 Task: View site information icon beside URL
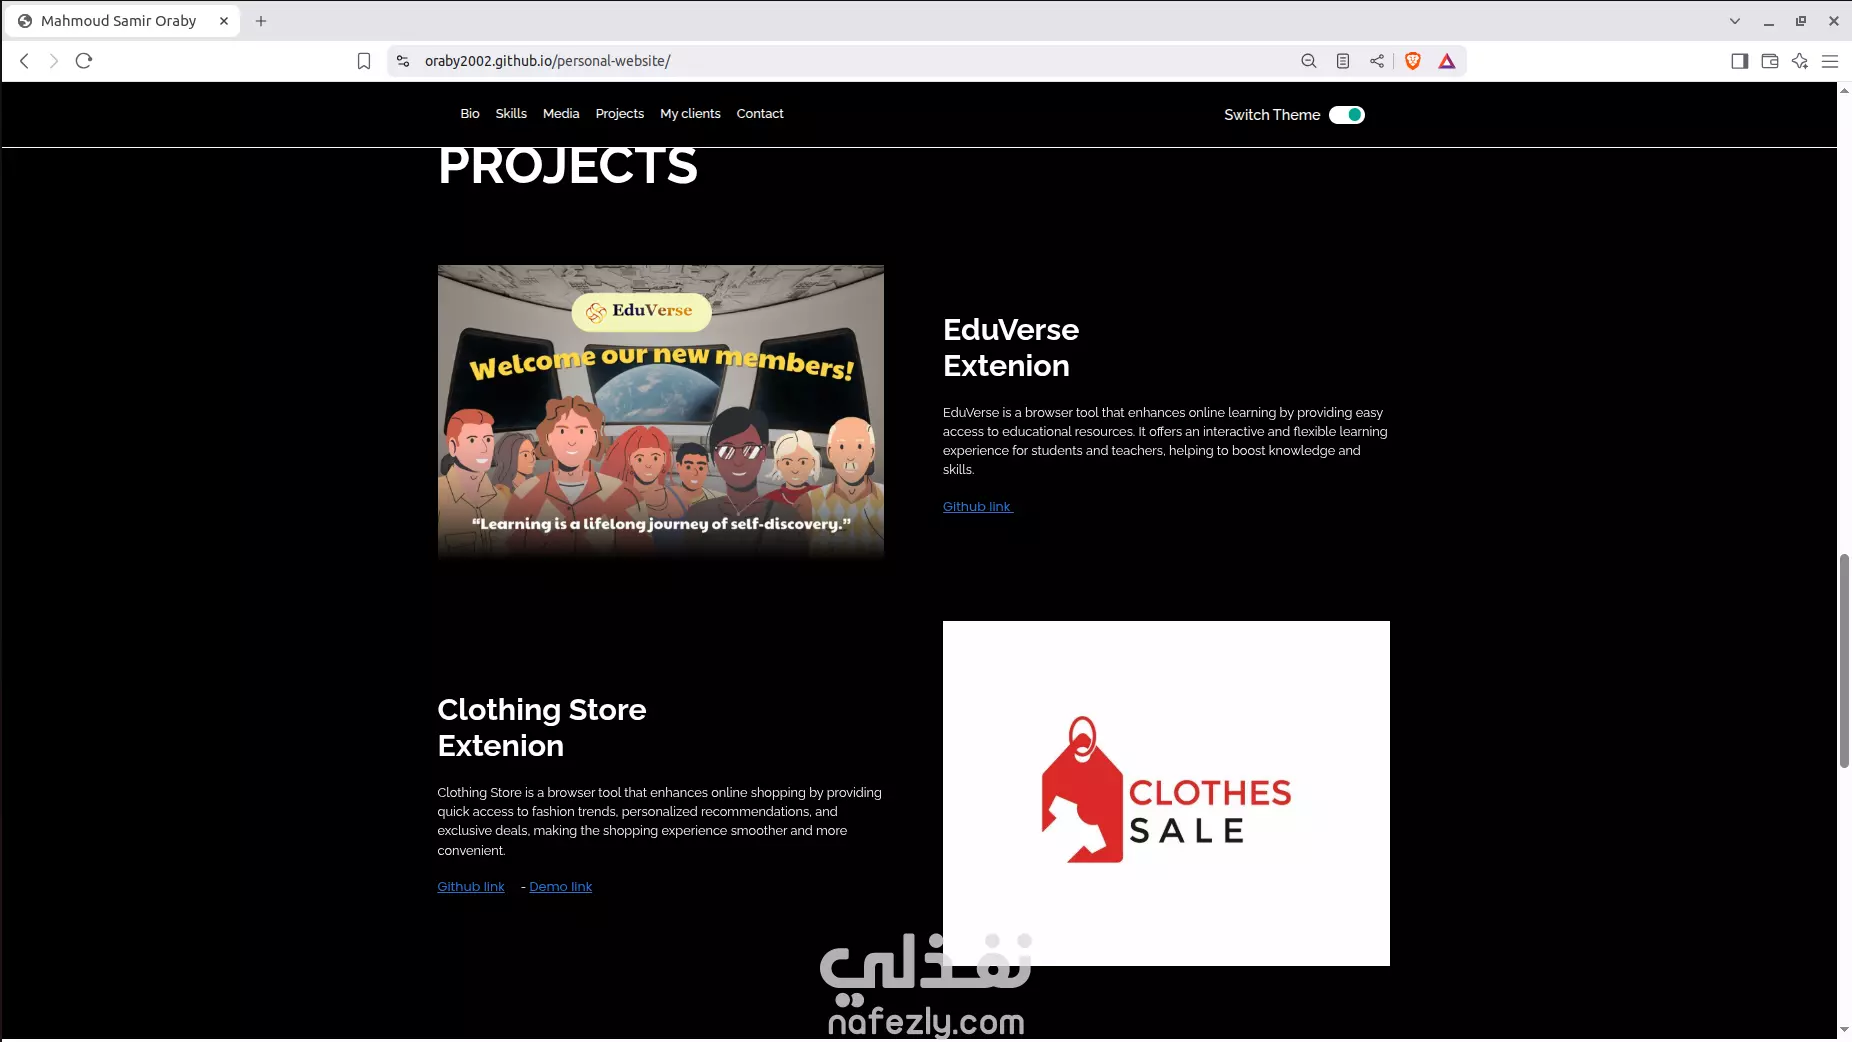click(x=403, y=61)
